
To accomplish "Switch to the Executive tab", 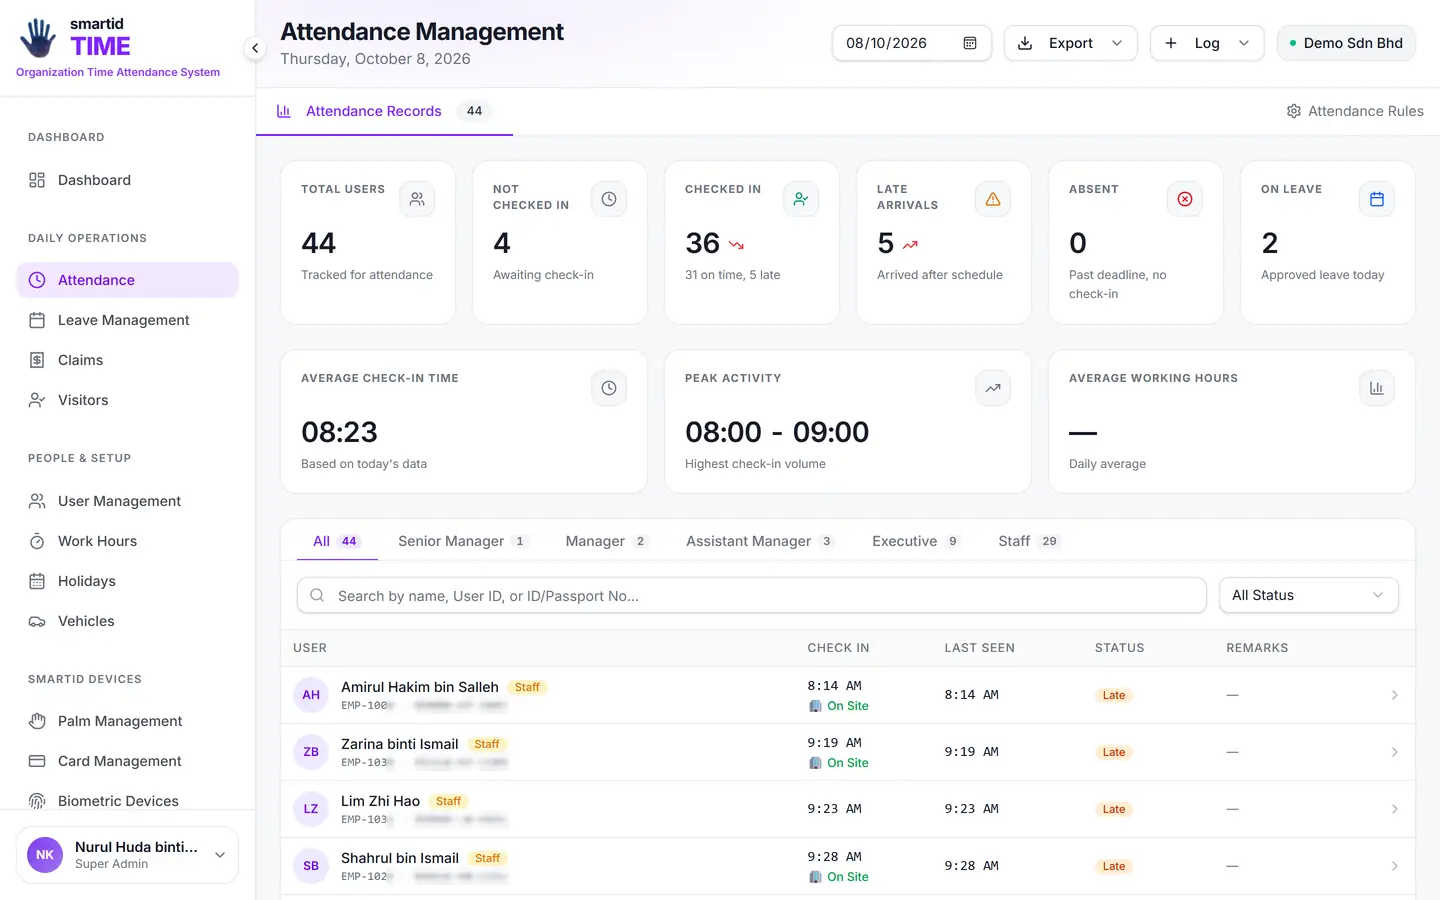I will pos(916,541).
